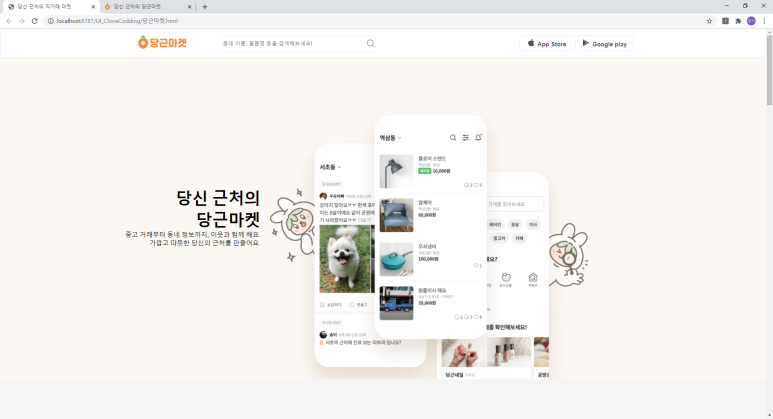Click the heart icon on the 10,000원 lamp listing

(x=478, y=185)
